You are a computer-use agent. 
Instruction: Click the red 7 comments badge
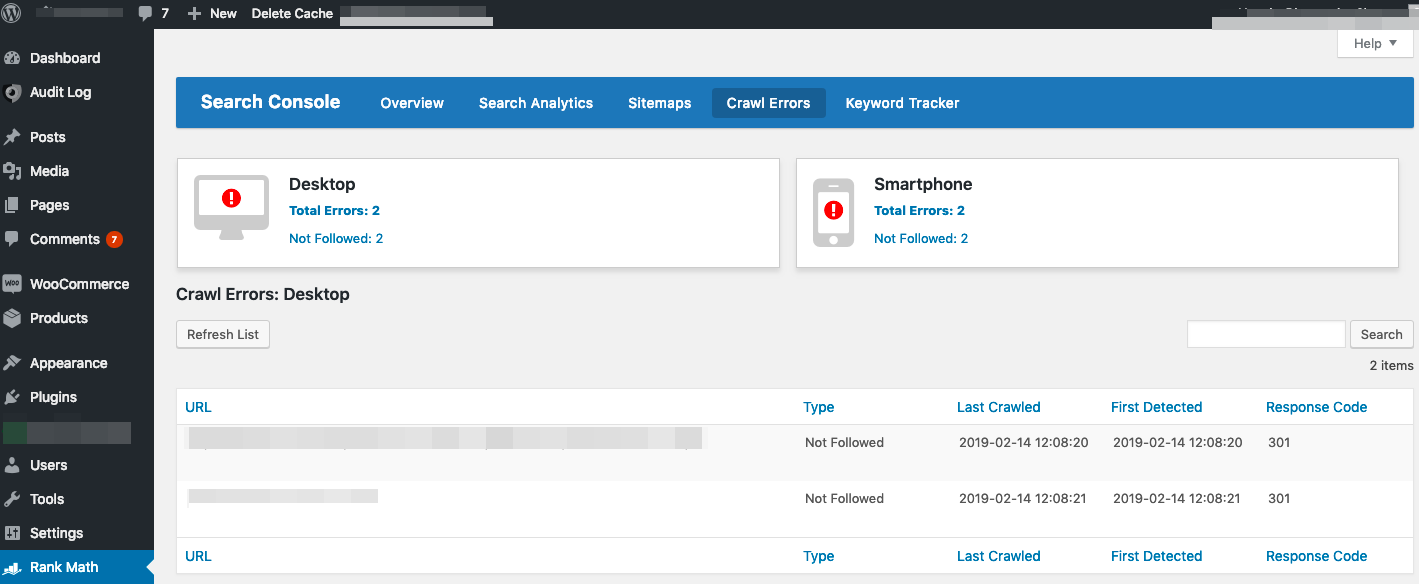point(114,239)
